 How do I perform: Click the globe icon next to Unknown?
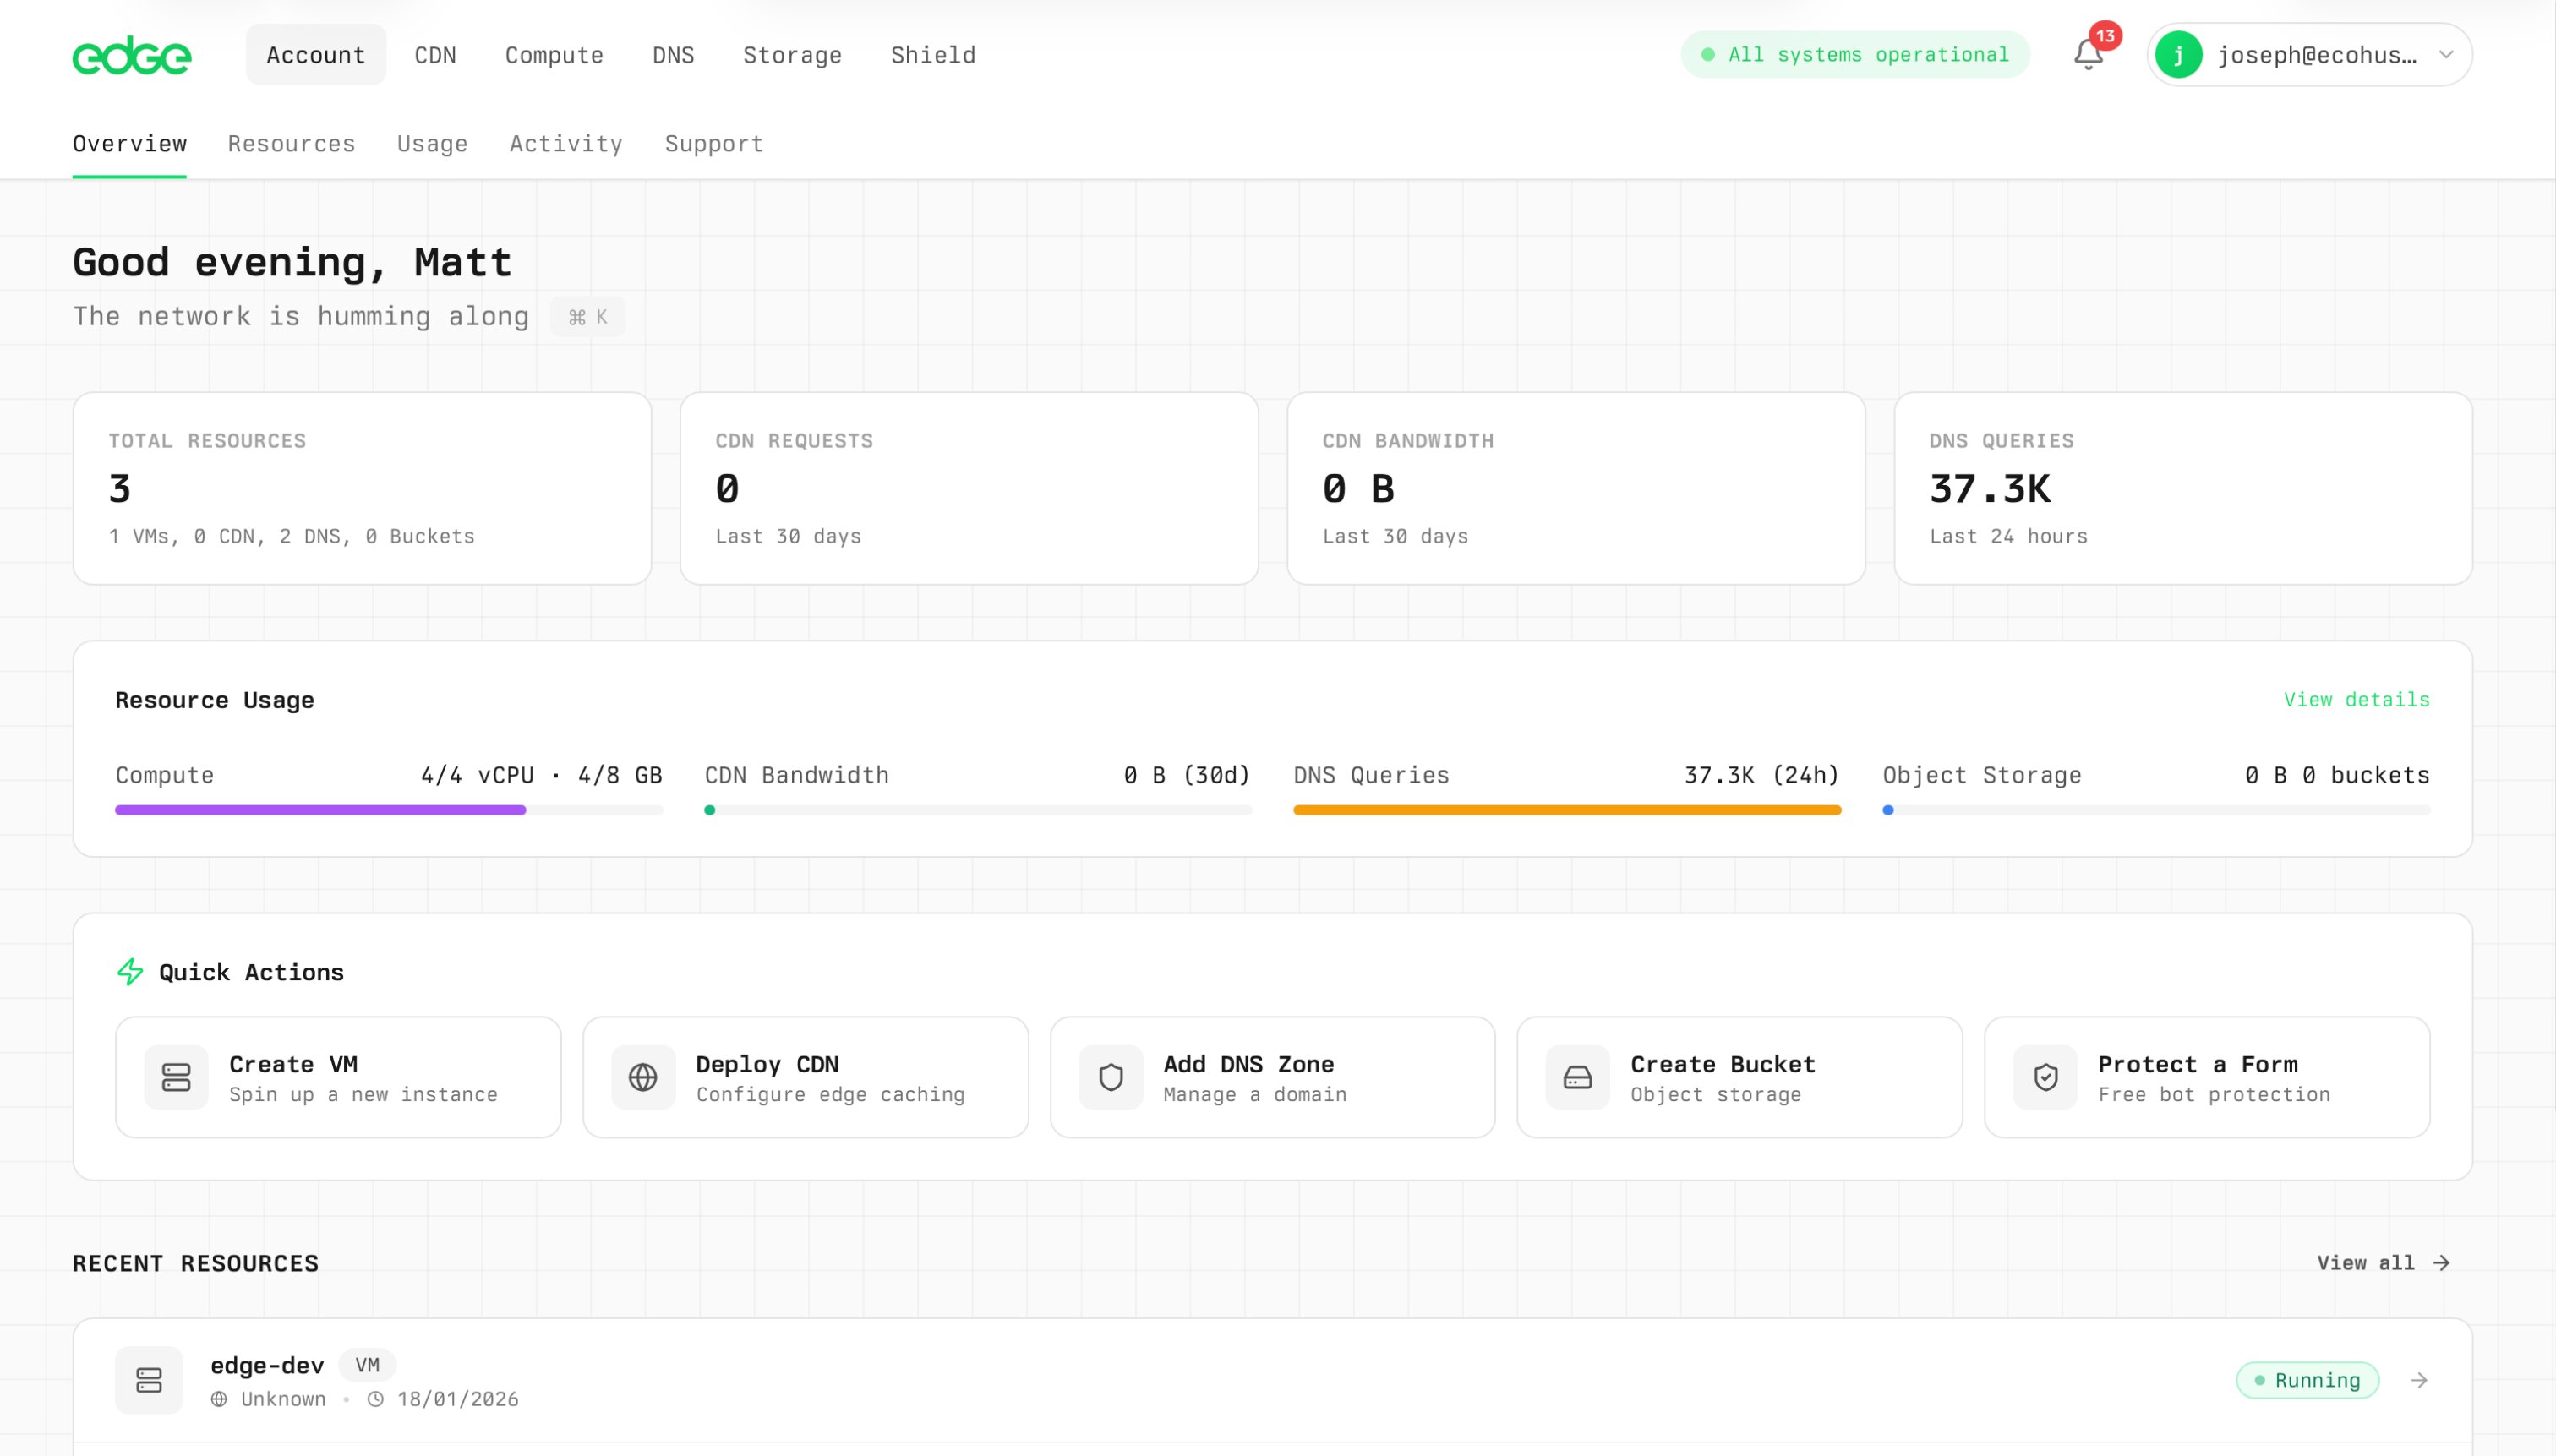[x=219, y=1399]
